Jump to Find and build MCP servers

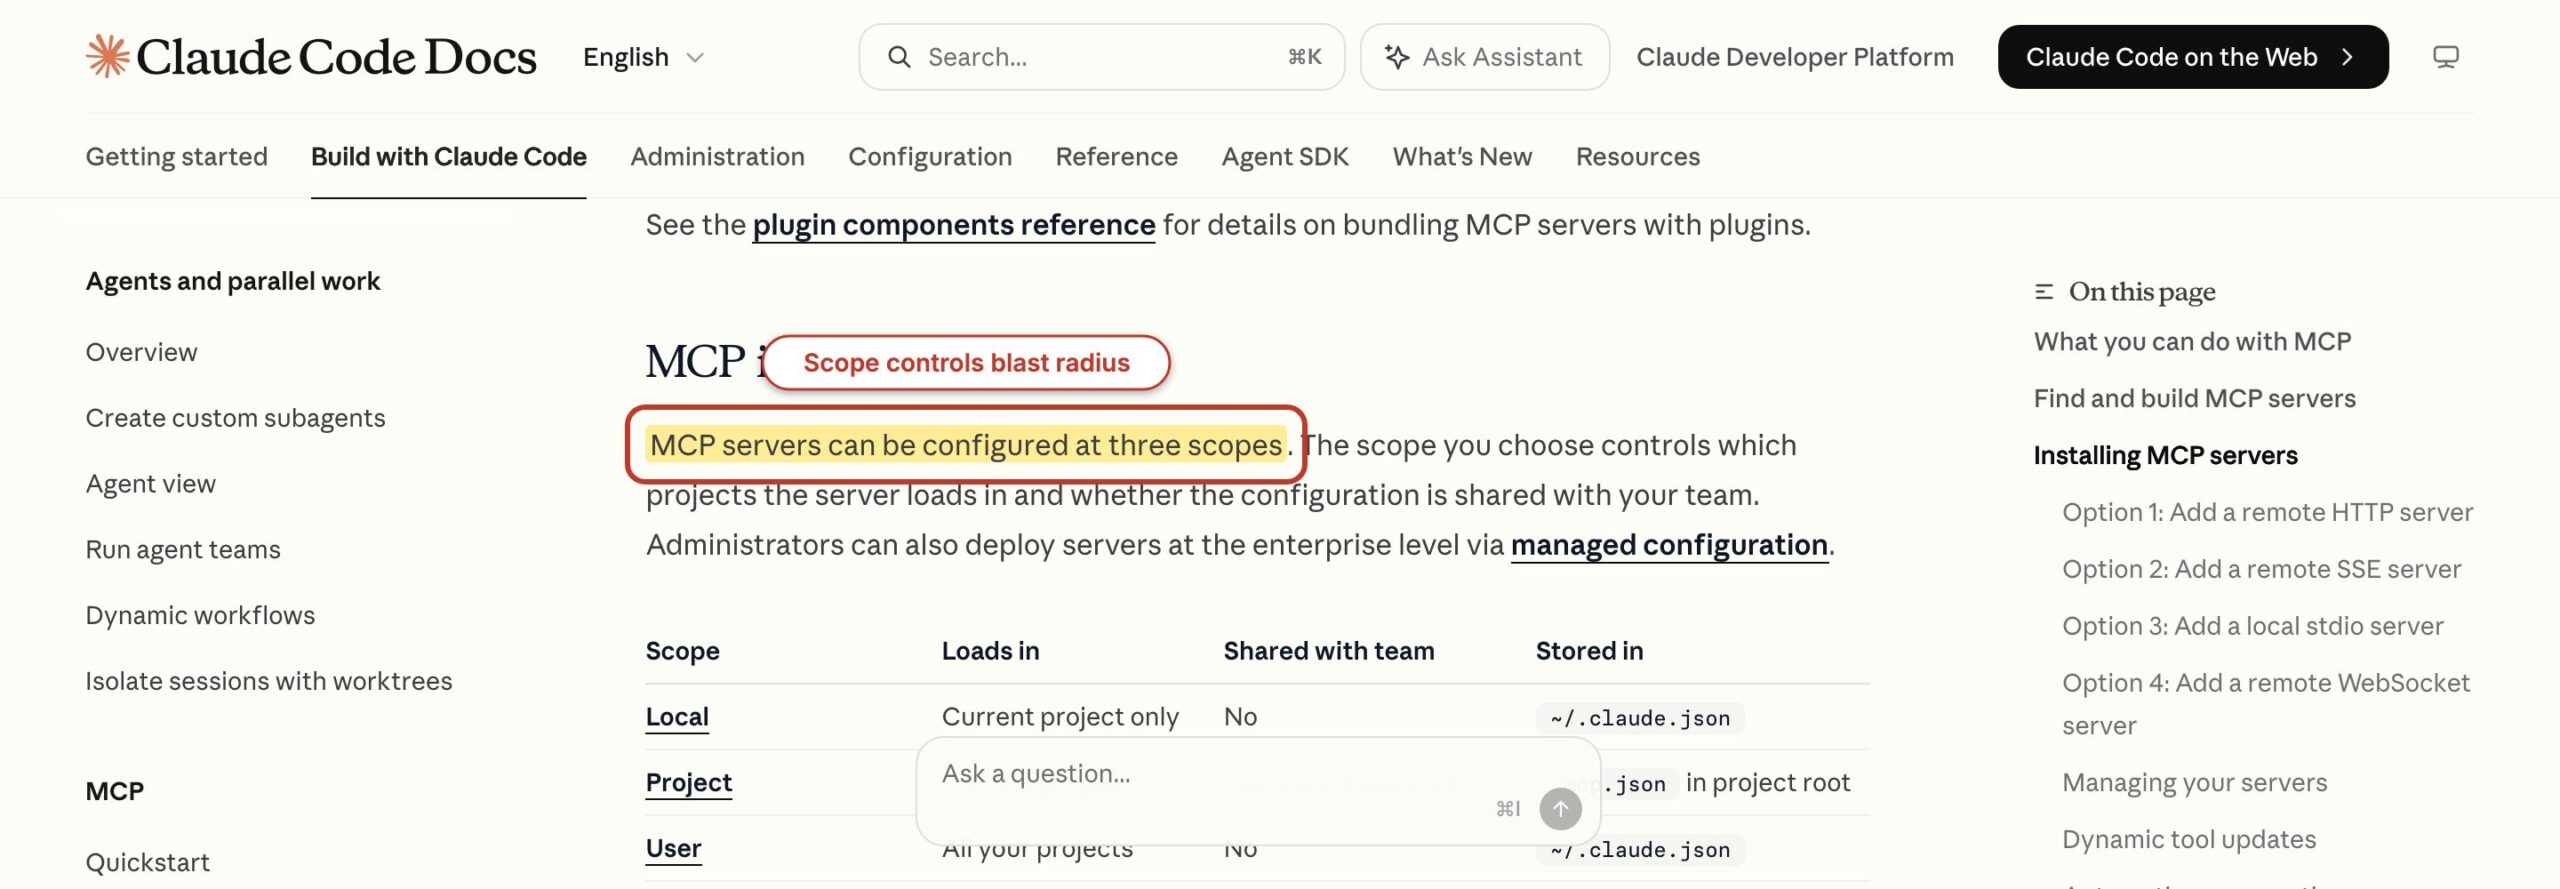coord(2194,399)
